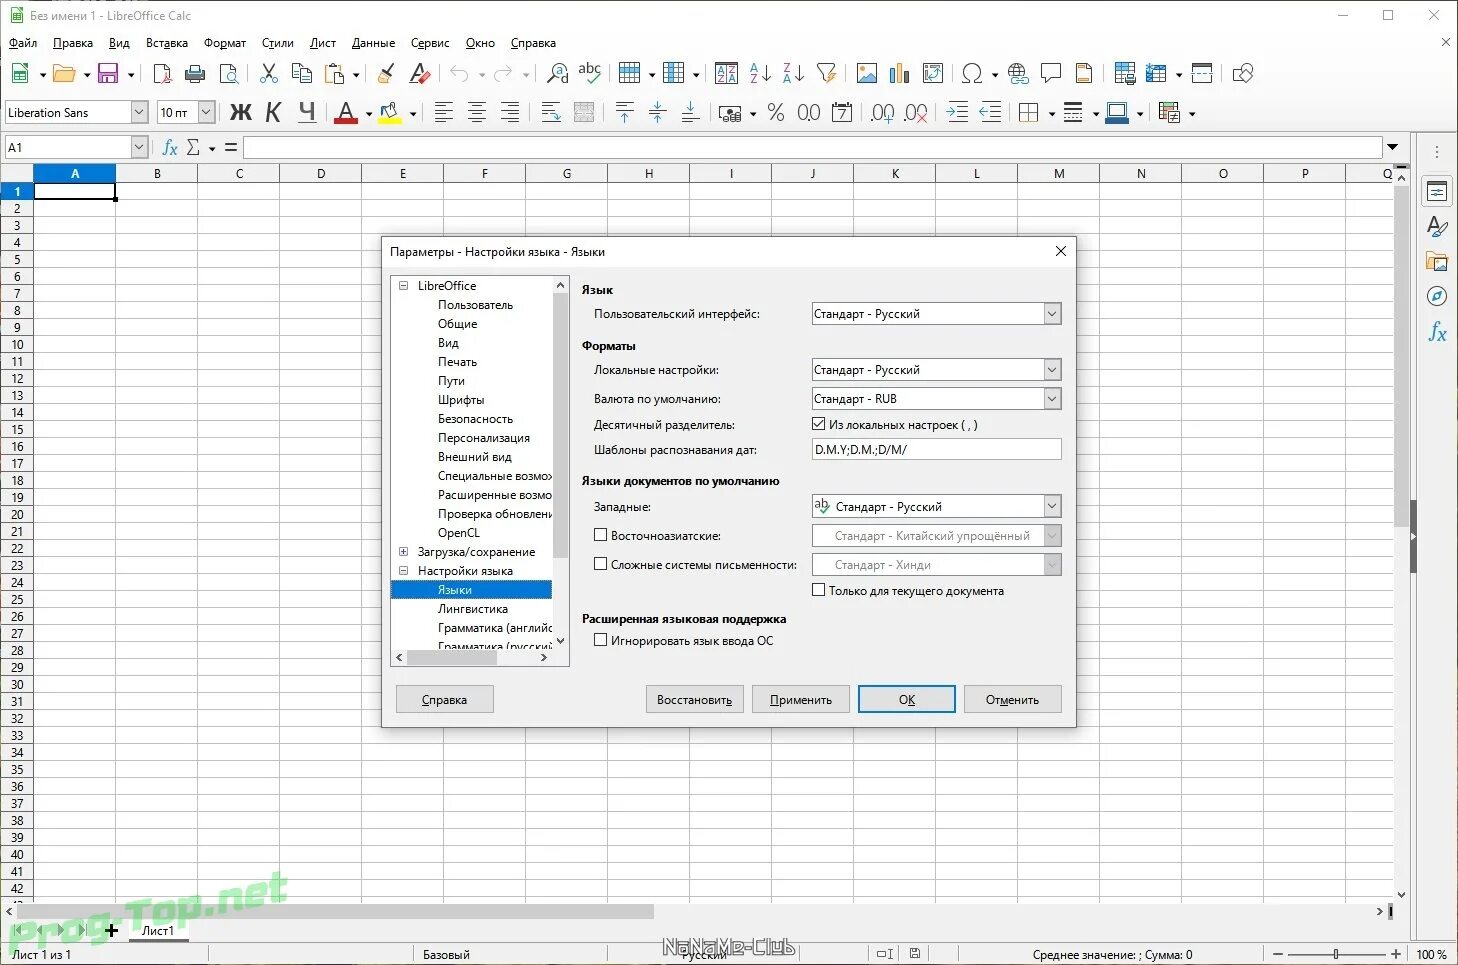The height and width of the screenshot is (965, 1458).
Task: Click the Insert hyperlink globe icon
Action: 1018,73
